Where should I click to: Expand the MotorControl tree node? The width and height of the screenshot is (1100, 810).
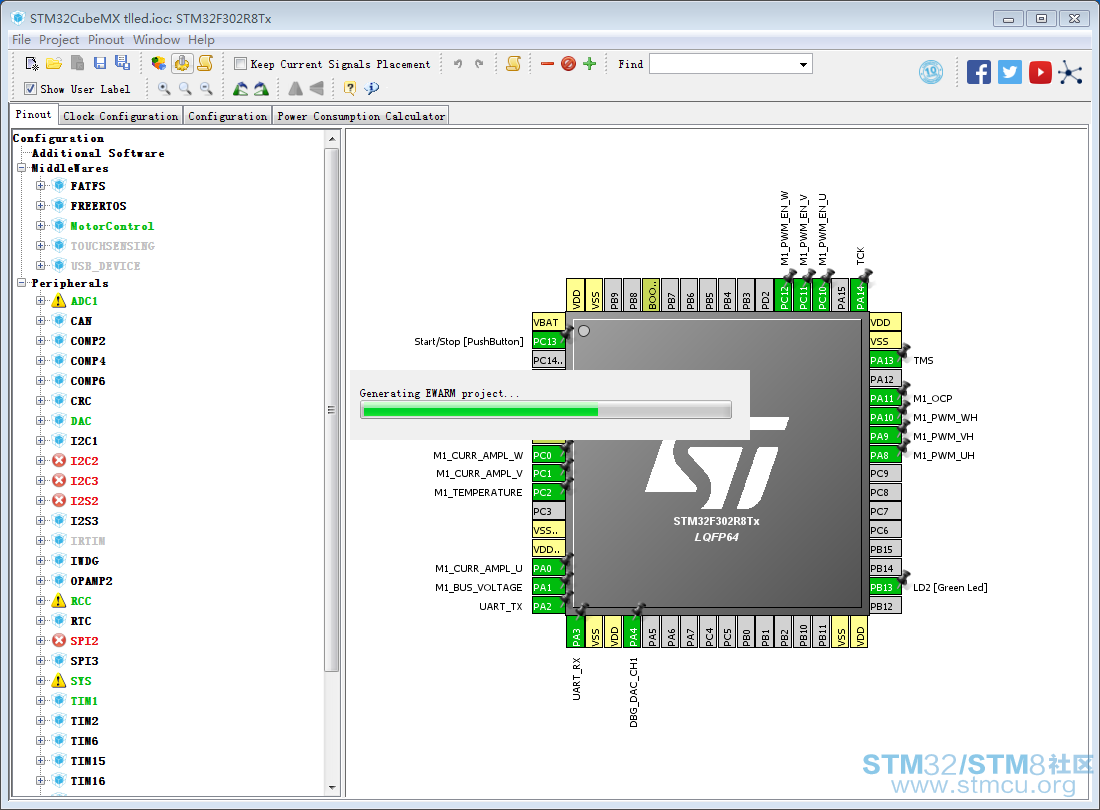(41, 226)
